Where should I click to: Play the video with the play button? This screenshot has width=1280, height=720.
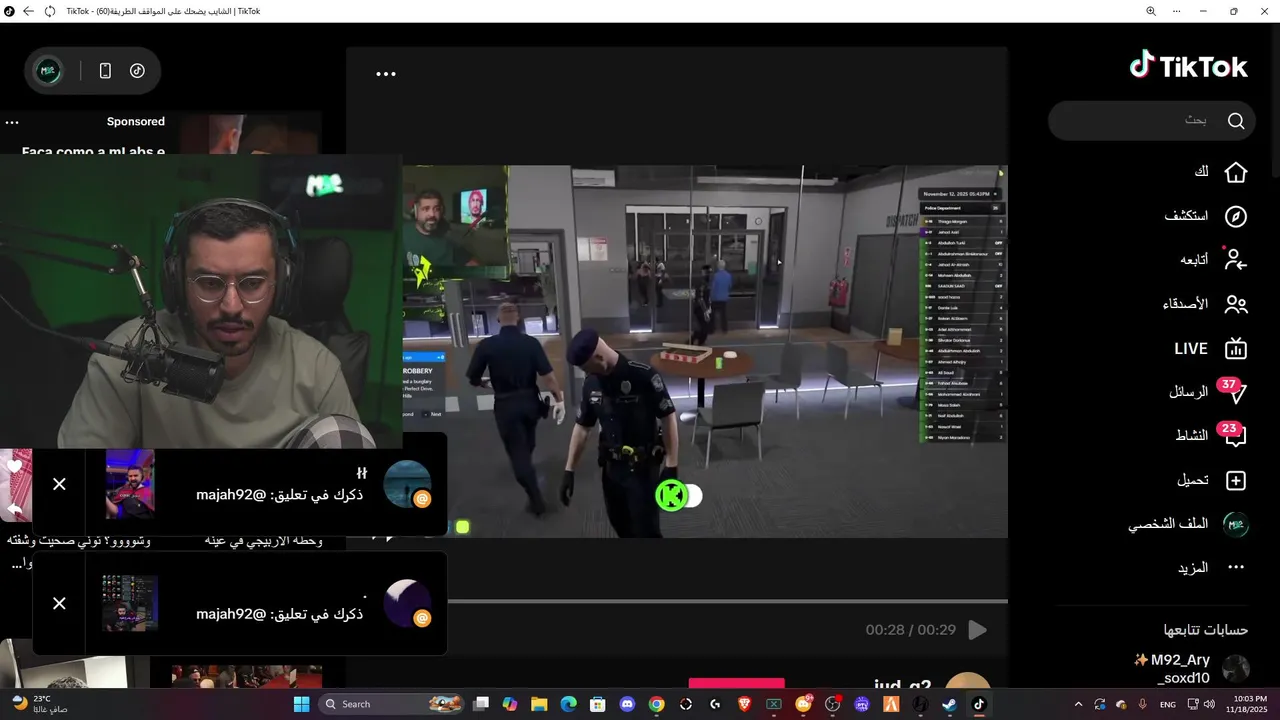978,630
